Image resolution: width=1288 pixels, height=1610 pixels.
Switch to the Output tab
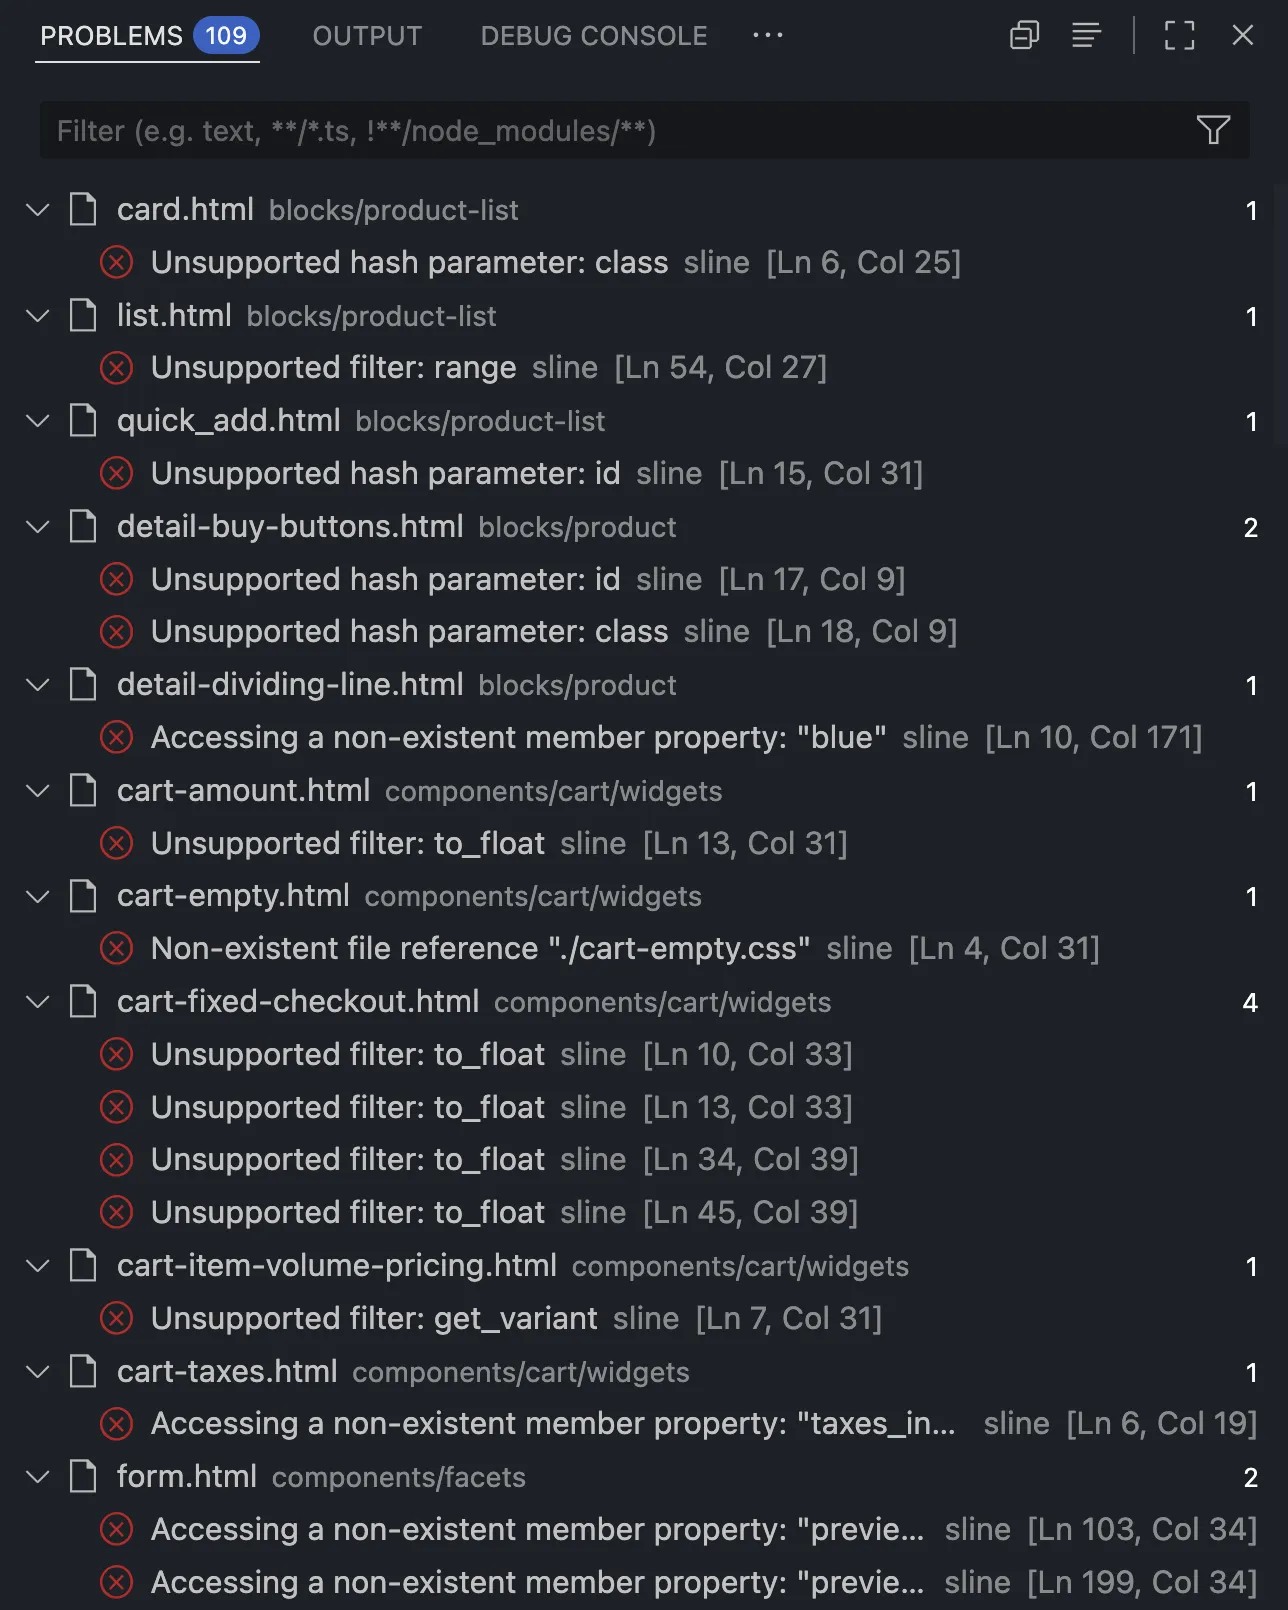pos(367,36)
